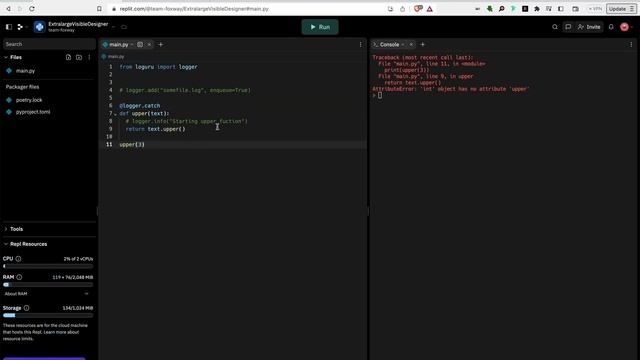The height and width of the screenshot is (360, 640).
Task: Focus the file Search field
Action: tap(49, 44)
